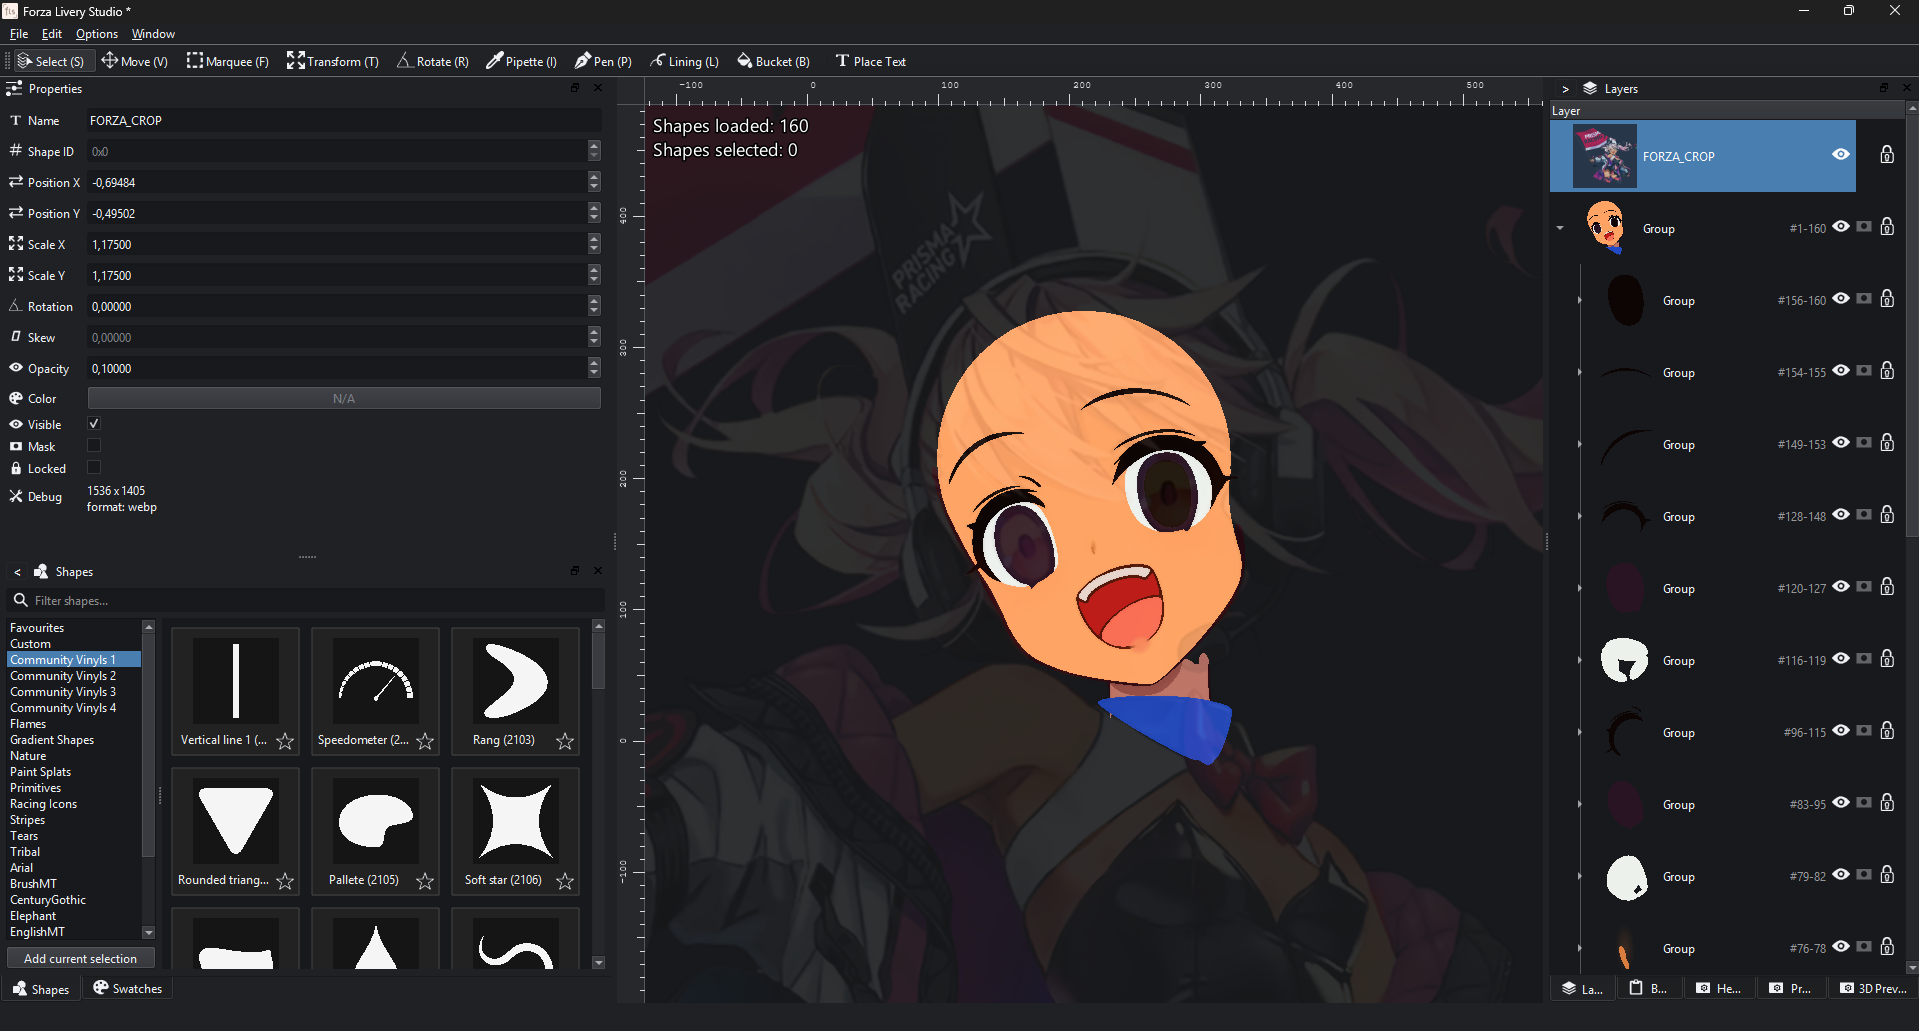Image resolution: width=1919 pixels, height=1031 pixels.
Task: Expand the Group #149-153 layer
Action: 1580,444
